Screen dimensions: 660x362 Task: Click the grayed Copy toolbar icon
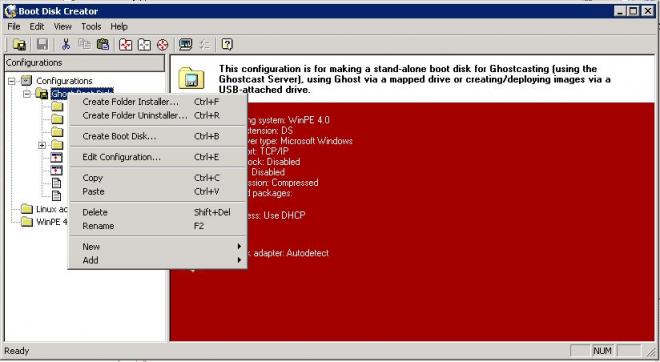(85, 44)
